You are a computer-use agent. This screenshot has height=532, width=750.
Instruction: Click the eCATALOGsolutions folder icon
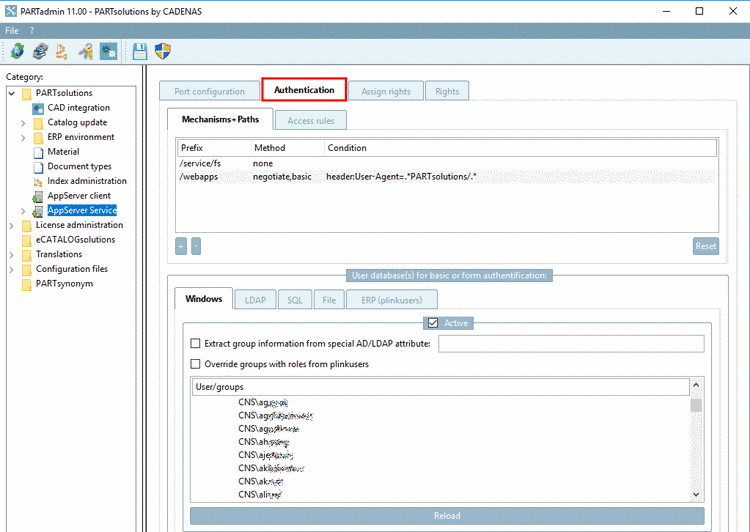[x=27, y=241]
